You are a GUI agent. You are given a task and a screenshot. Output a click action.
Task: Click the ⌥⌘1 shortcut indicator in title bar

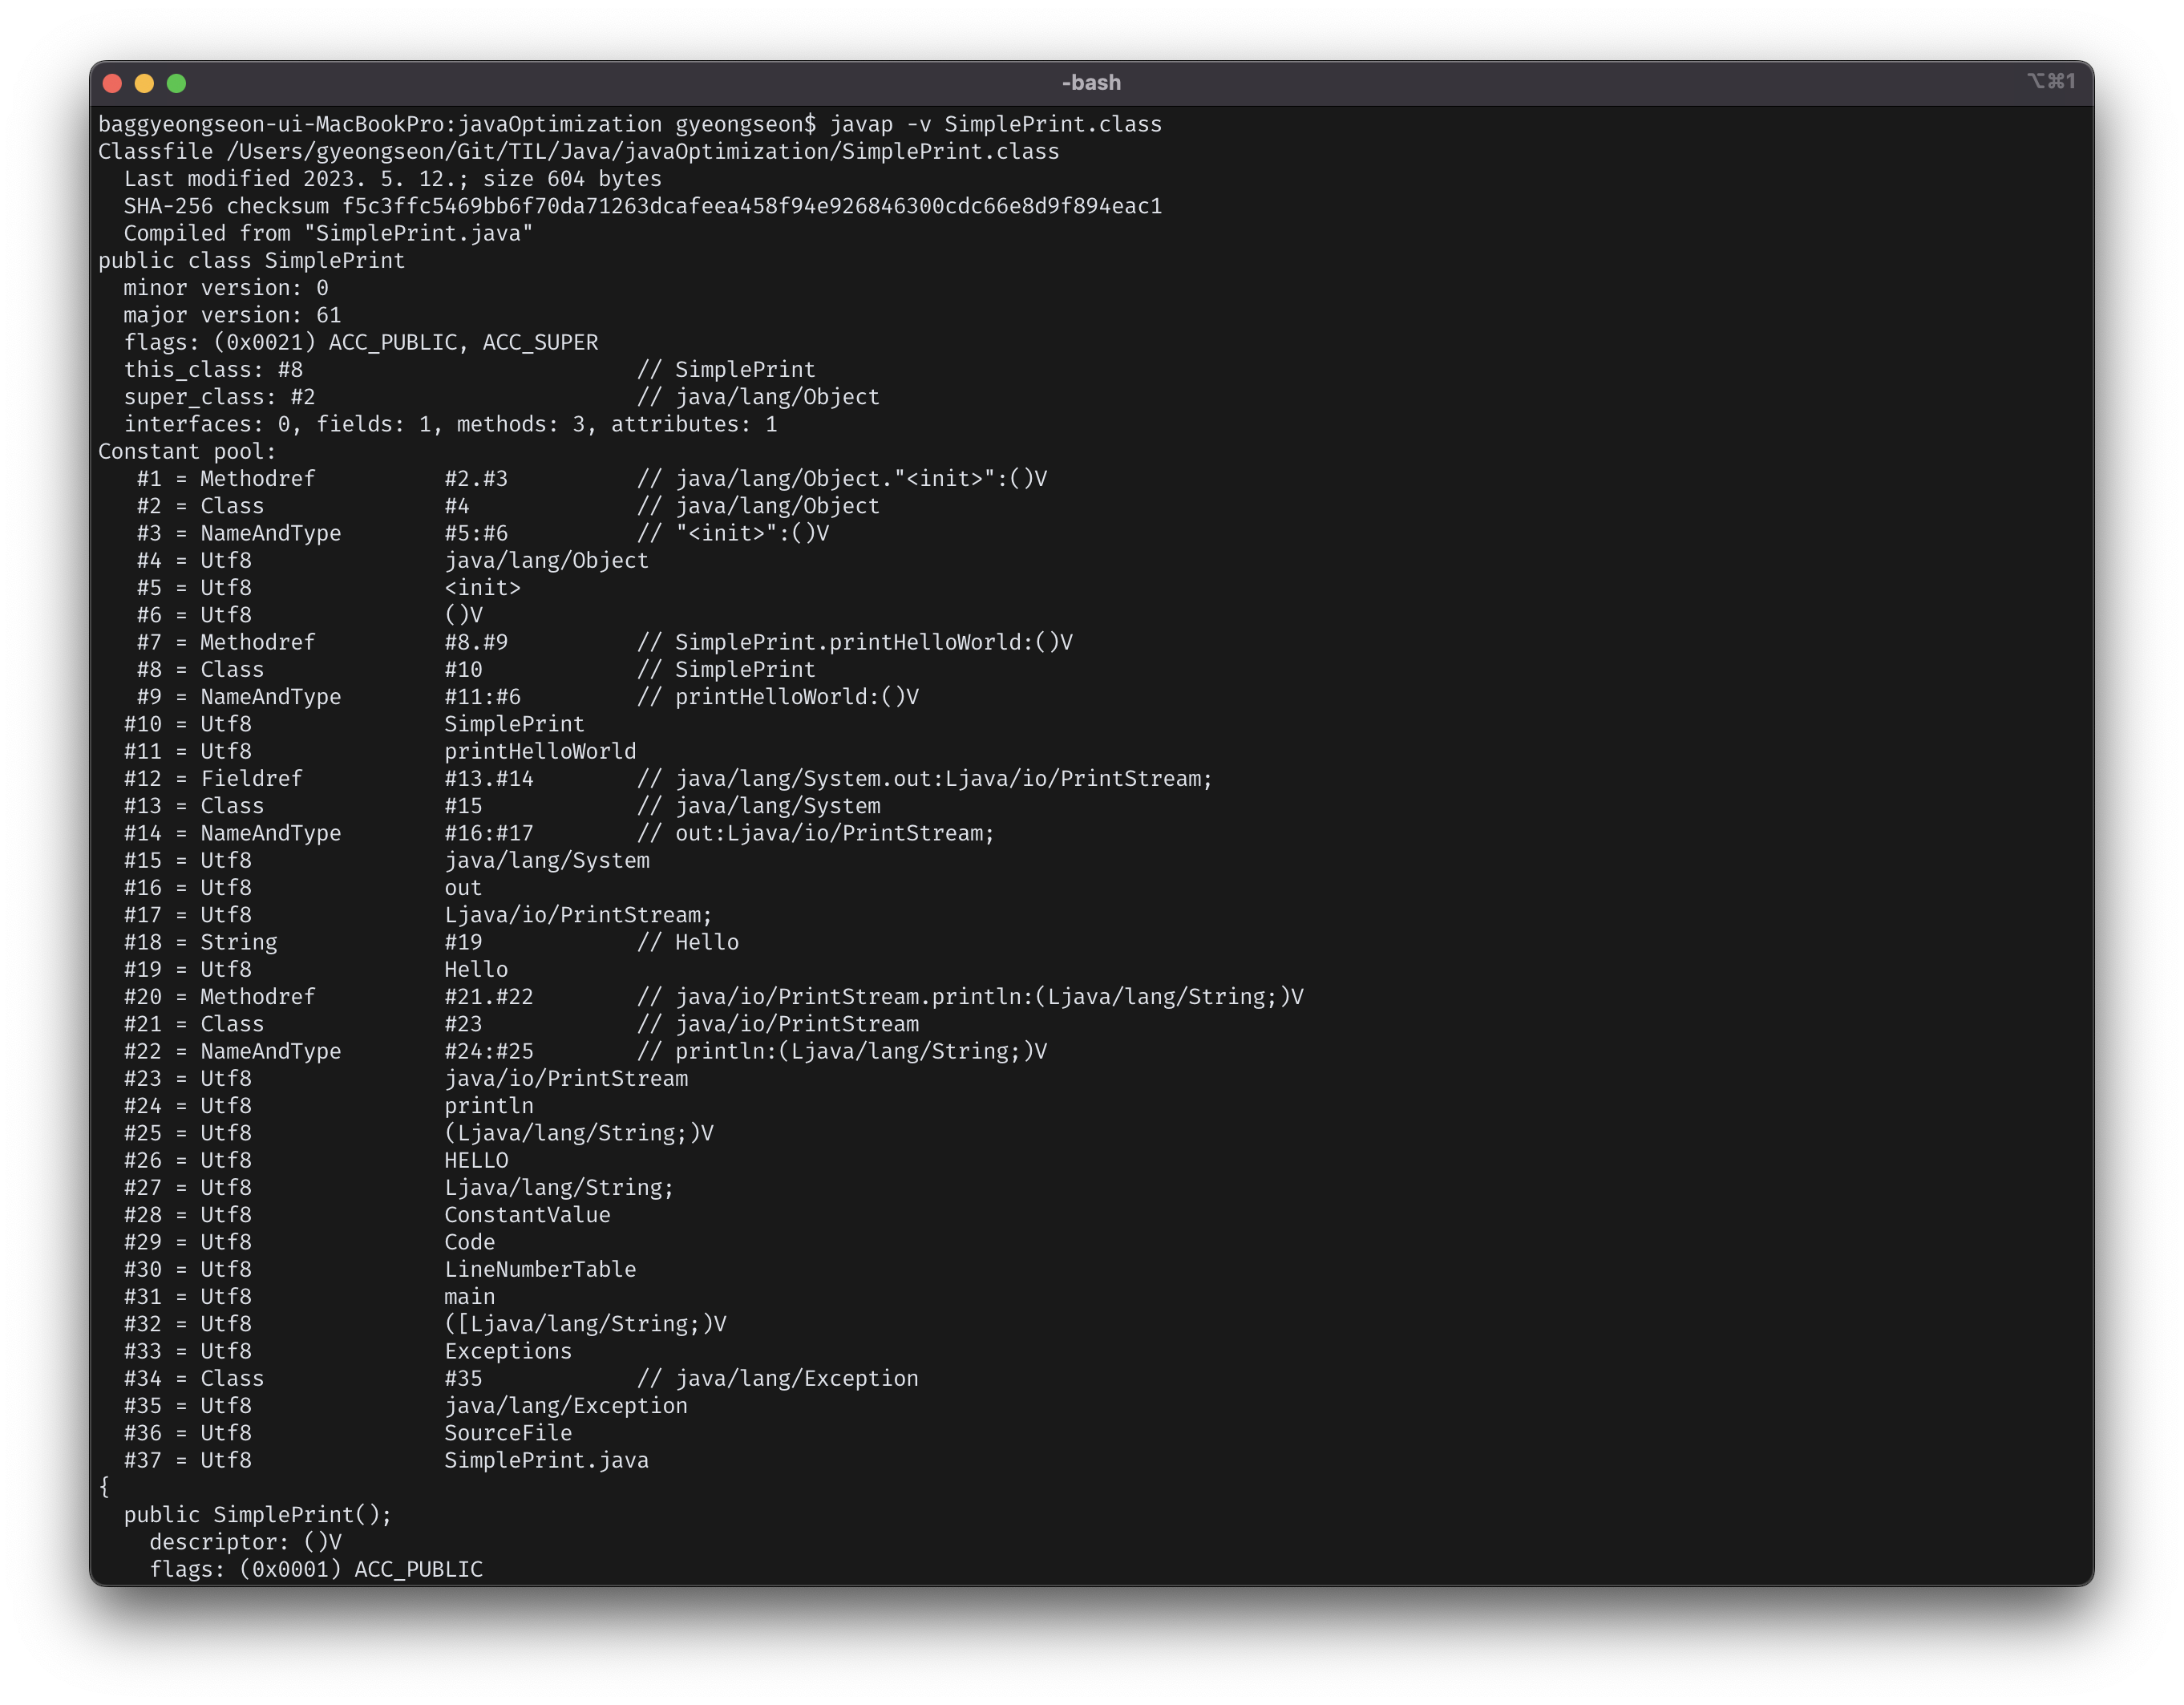[2051, 81]
